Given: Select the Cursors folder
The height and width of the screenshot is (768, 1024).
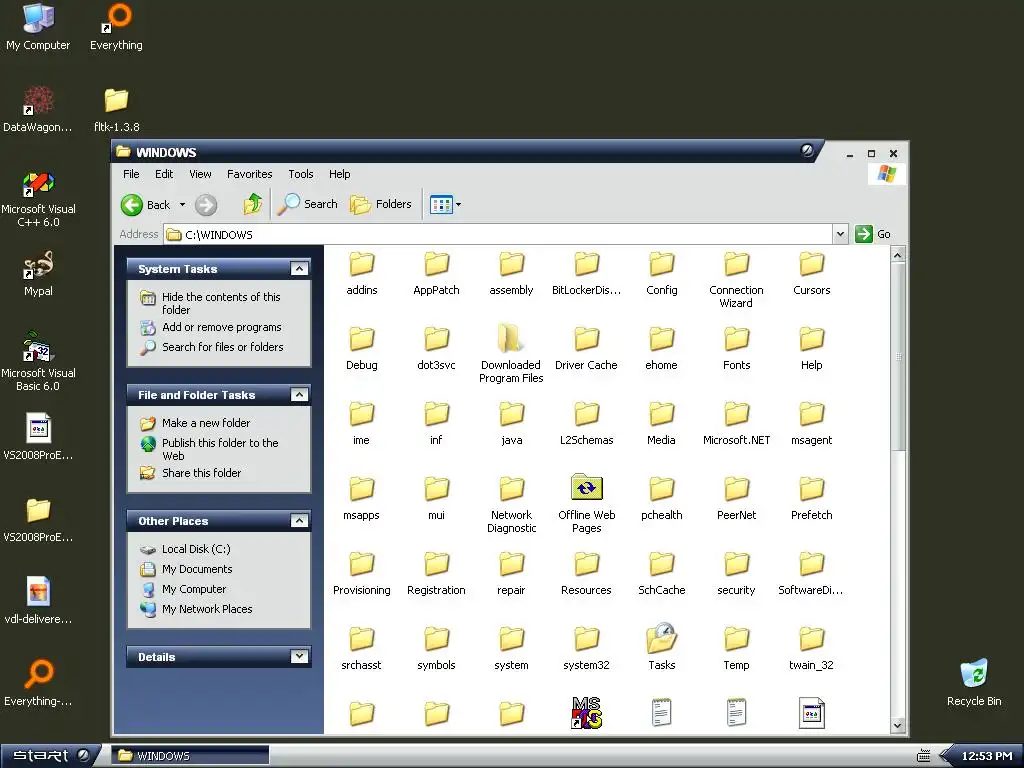Looking at the screenshot, I should (x=812, y=274).
